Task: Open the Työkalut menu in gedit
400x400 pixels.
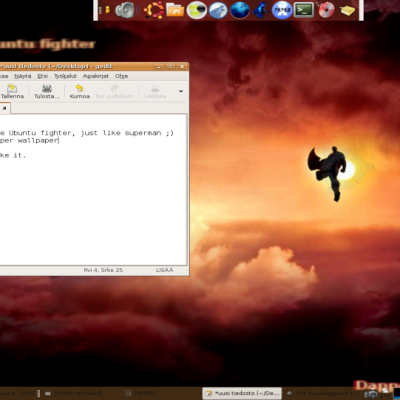Action: (x=65, y=76)
